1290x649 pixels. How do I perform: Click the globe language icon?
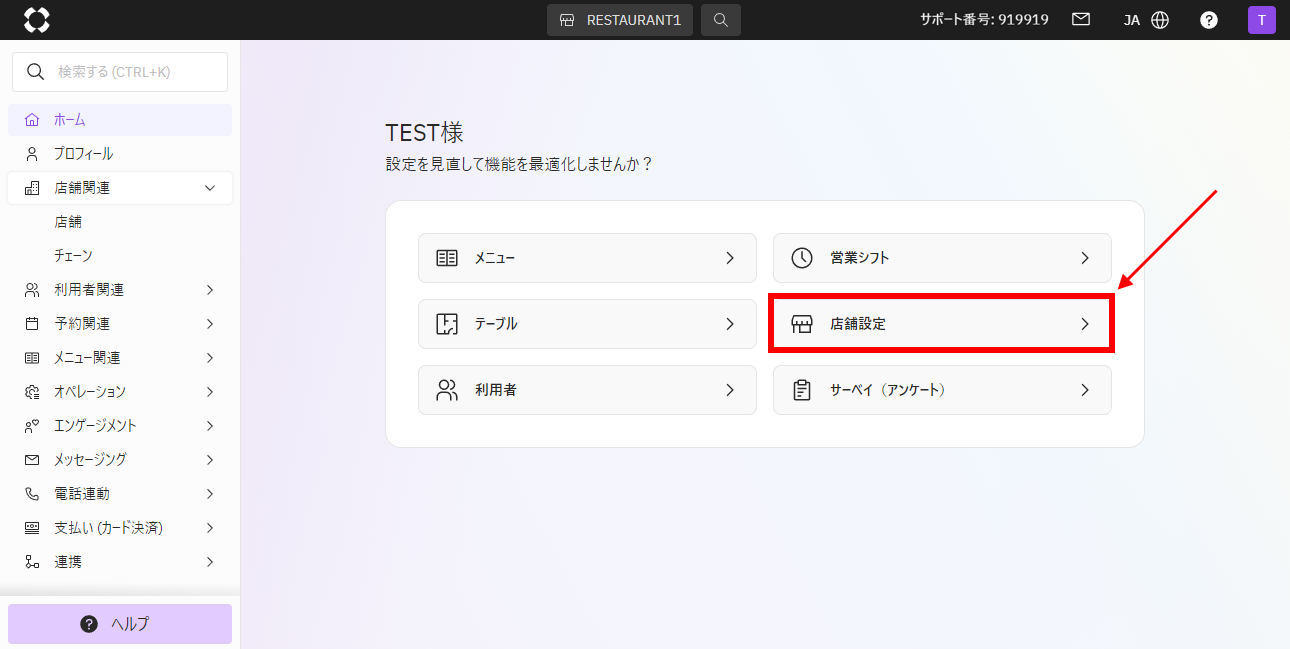point(1160,20)
